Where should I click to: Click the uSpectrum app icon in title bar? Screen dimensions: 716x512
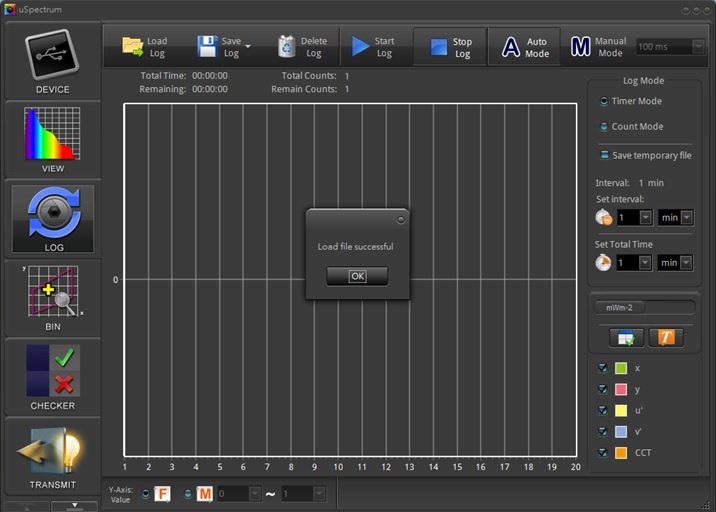10,9
